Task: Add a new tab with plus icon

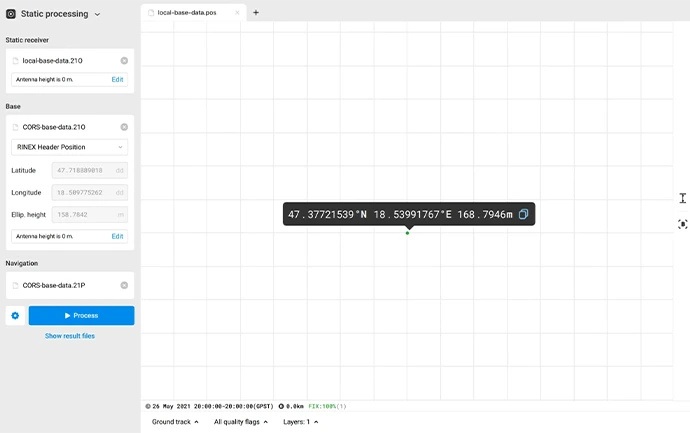Action: [256, 13]
